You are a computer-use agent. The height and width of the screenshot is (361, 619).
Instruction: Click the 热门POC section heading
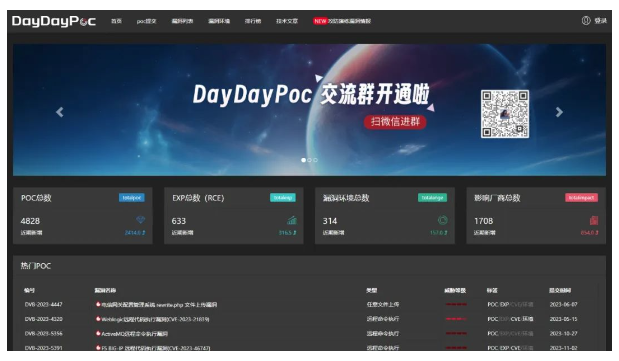click(x=36, y=266)
